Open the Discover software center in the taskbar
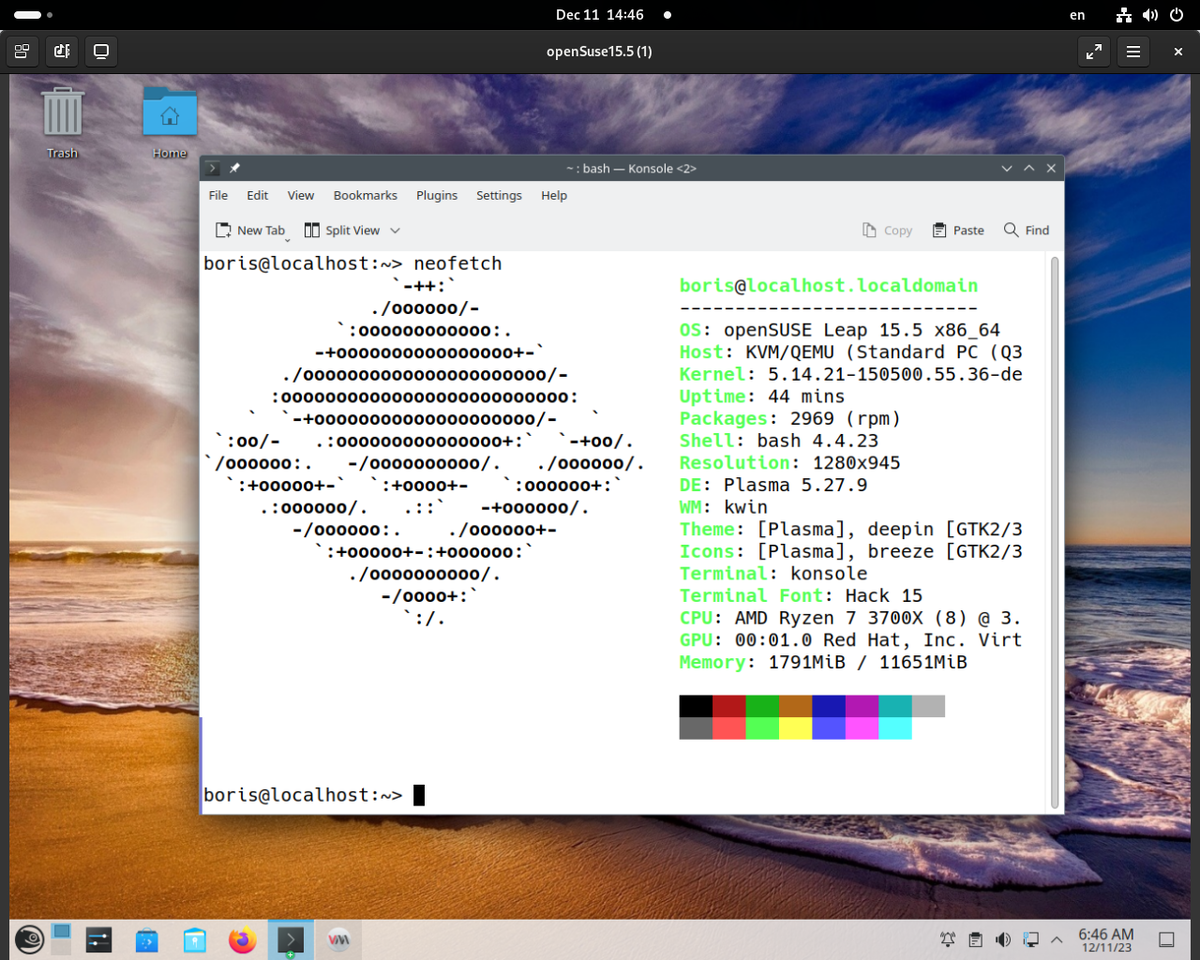Image resolution: width=1200 pixels, height=960 pixels. tap(146, 940)
